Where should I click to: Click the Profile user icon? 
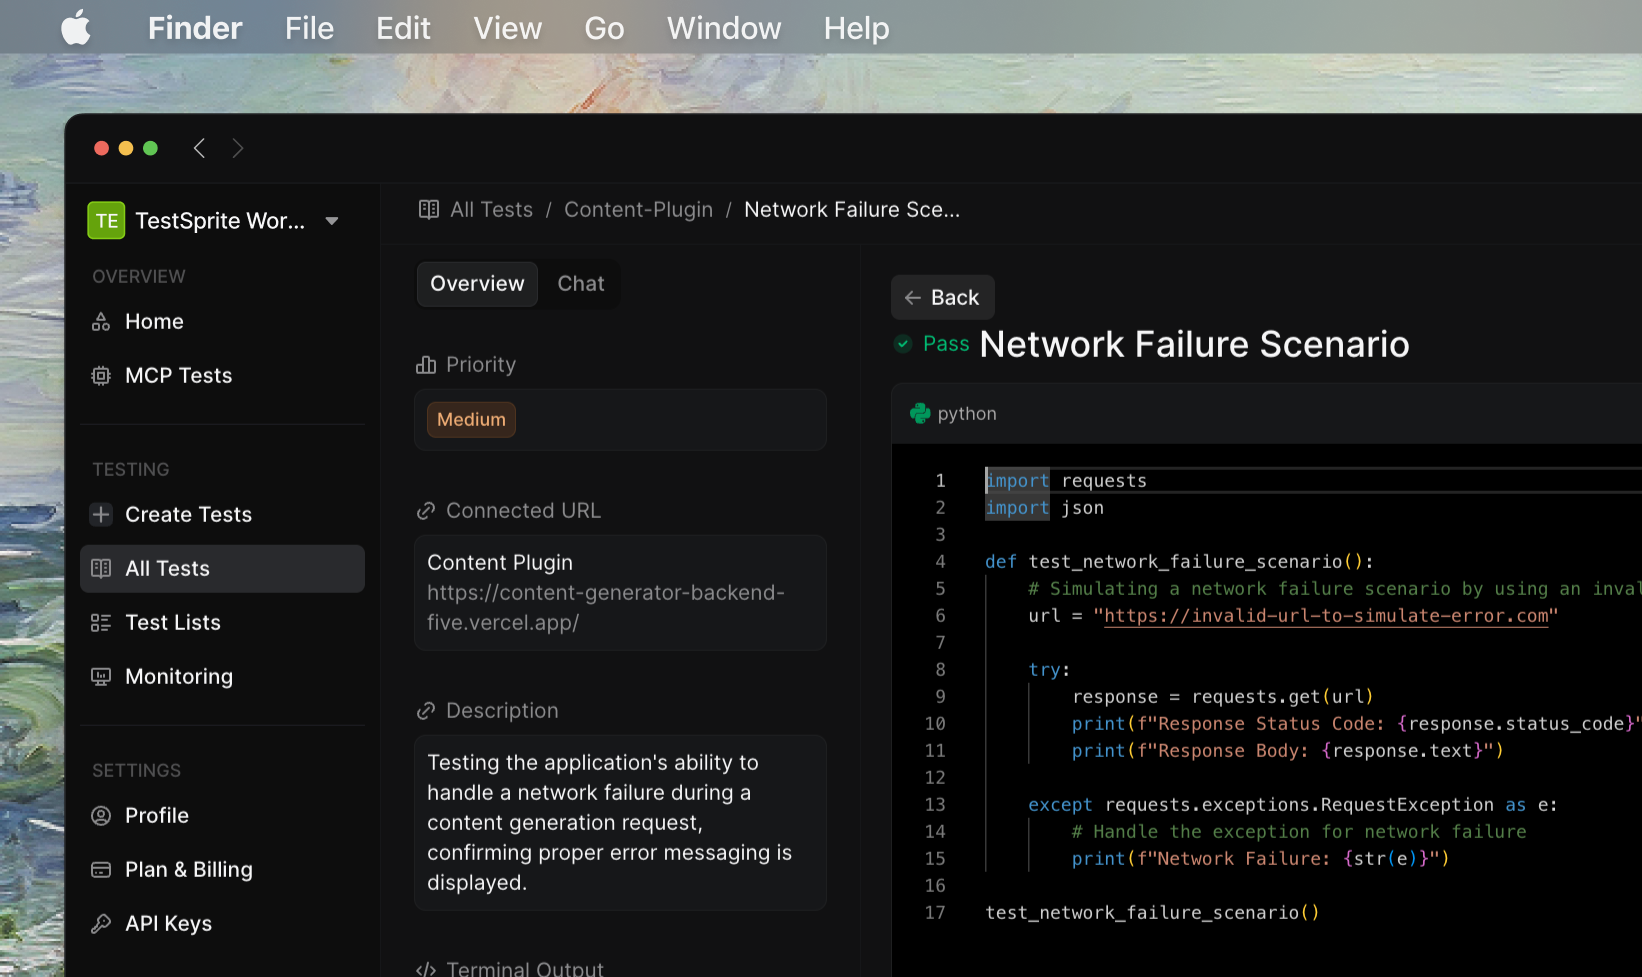coord(101,816)
